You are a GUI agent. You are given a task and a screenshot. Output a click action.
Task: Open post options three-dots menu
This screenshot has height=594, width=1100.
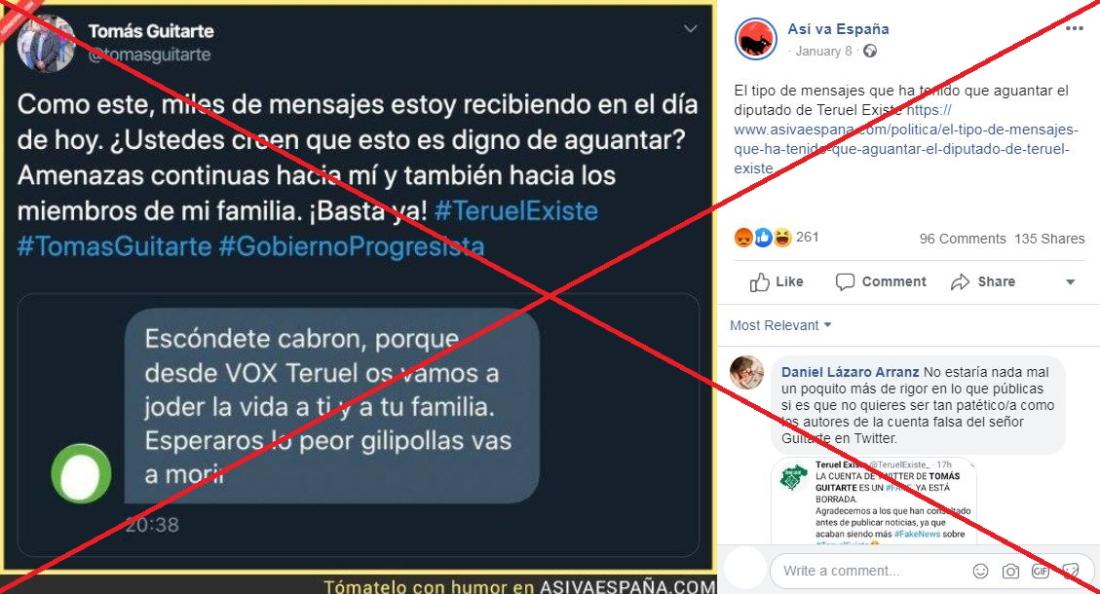point(1074,29)
